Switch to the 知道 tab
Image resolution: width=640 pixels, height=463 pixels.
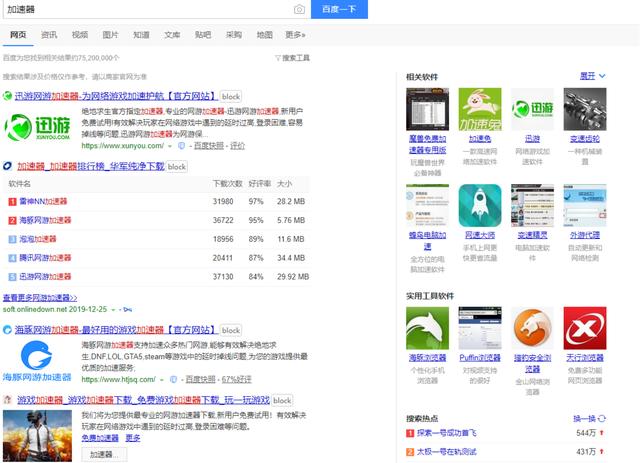coord(141,35)
